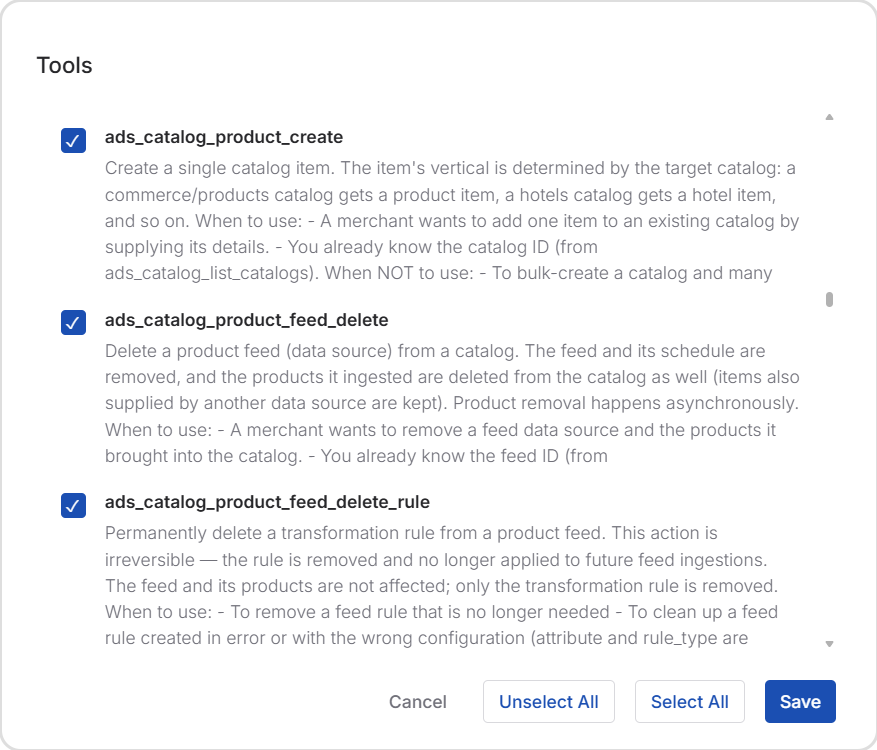Click the scrollbar track above the thumb
The width and height of the screenshot is (877, 750).
[x=829, y=207]
